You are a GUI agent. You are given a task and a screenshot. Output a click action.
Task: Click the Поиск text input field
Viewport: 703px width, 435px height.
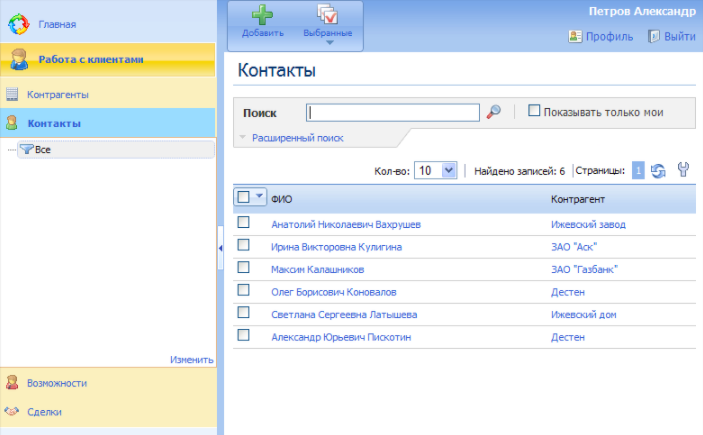pyautogui.click(x=392, y=113)
